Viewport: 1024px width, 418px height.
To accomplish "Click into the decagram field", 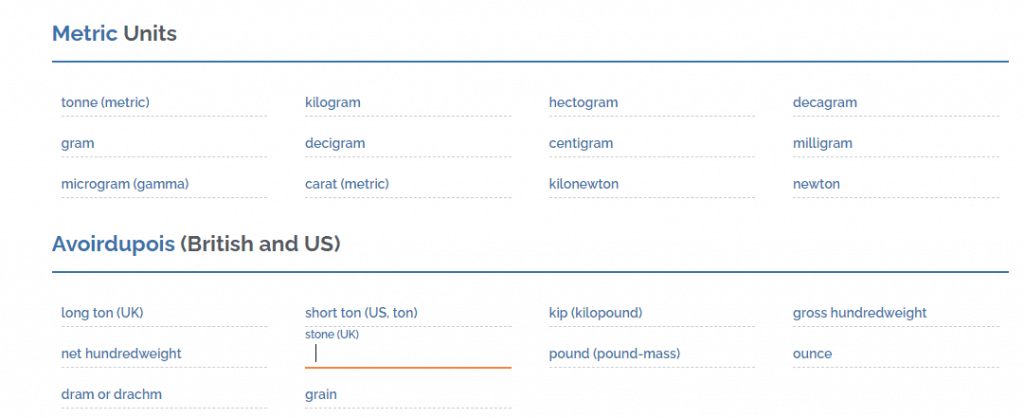I will click(x=895, y=103).
